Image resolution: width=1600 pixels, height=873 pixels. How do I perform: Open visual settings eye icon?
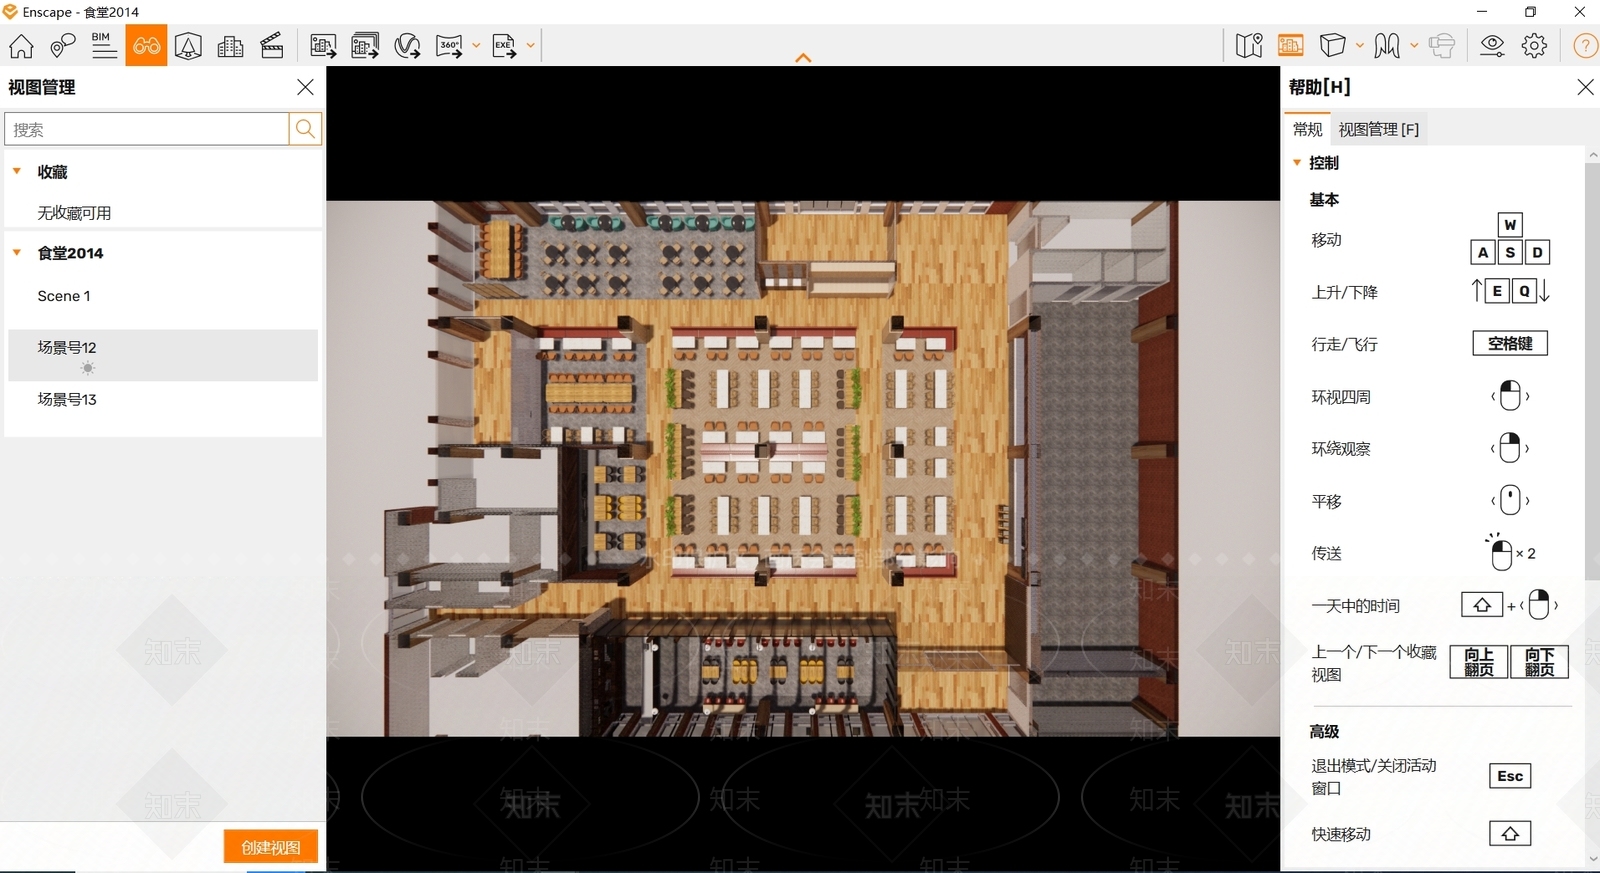[1492, 46]
